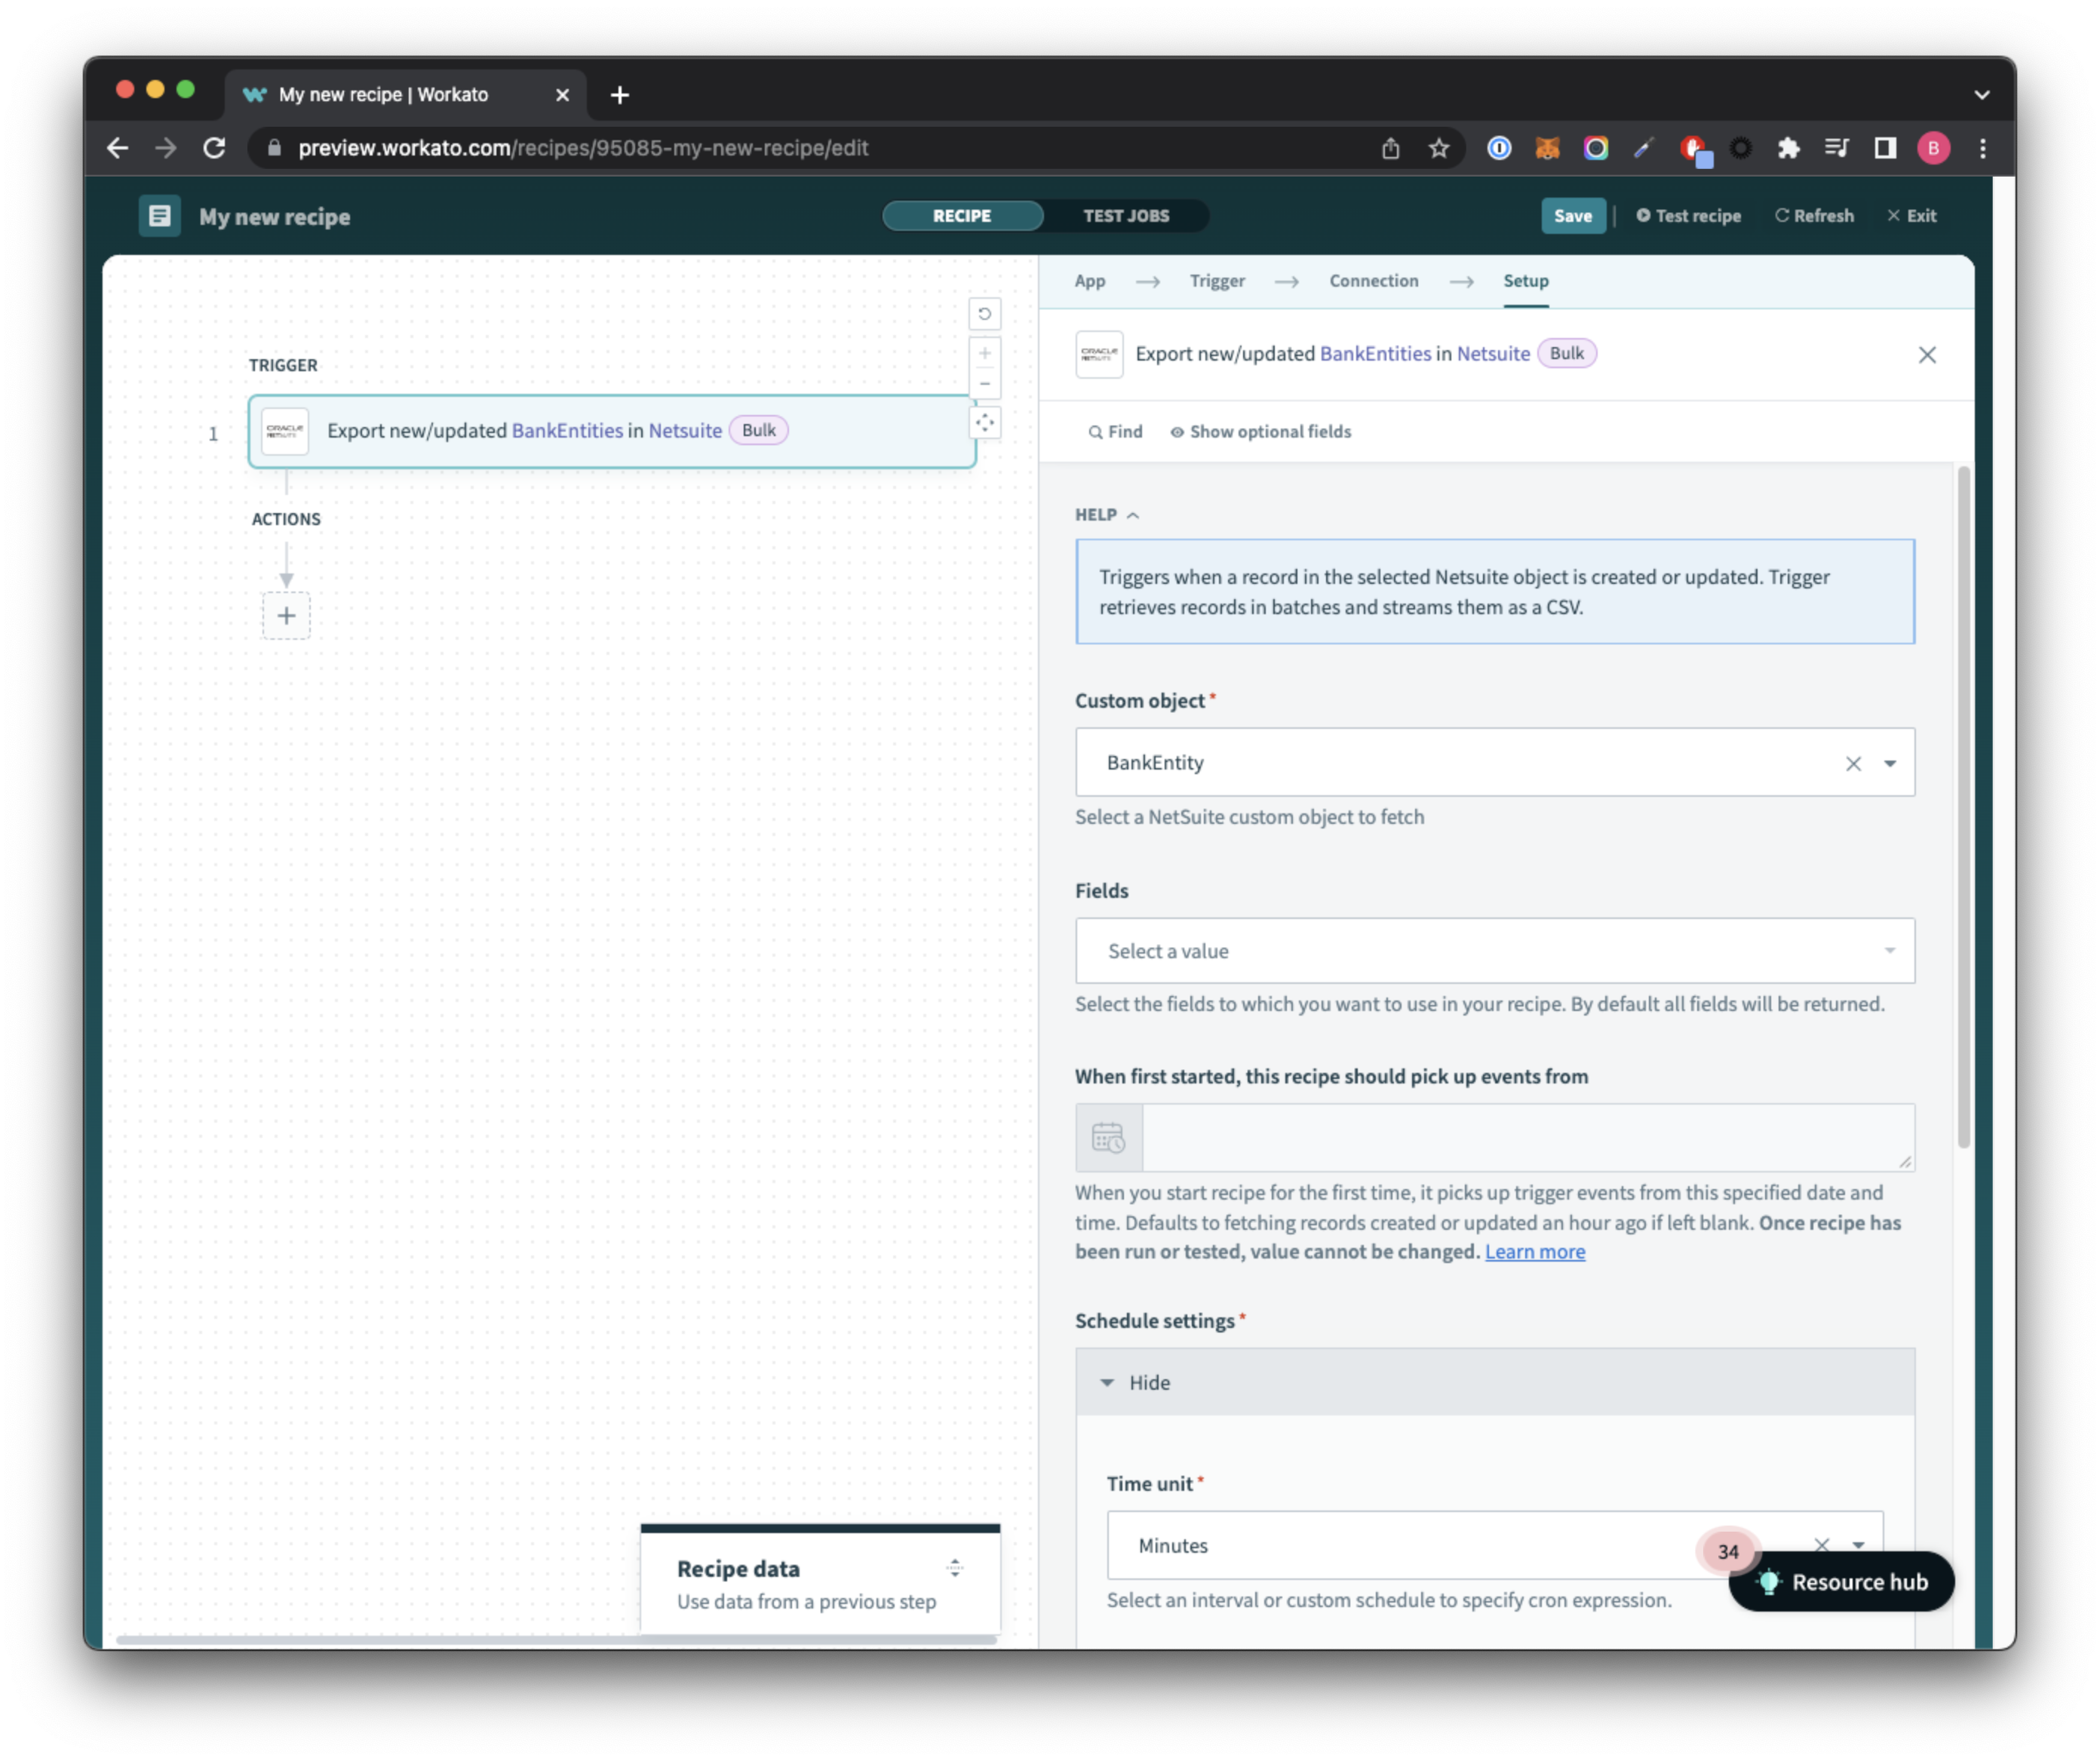Click the Resource hub lightbulb icon
Image resolution: width=2100 pixels, height=1761 pixels.
click(1770, 1581)
